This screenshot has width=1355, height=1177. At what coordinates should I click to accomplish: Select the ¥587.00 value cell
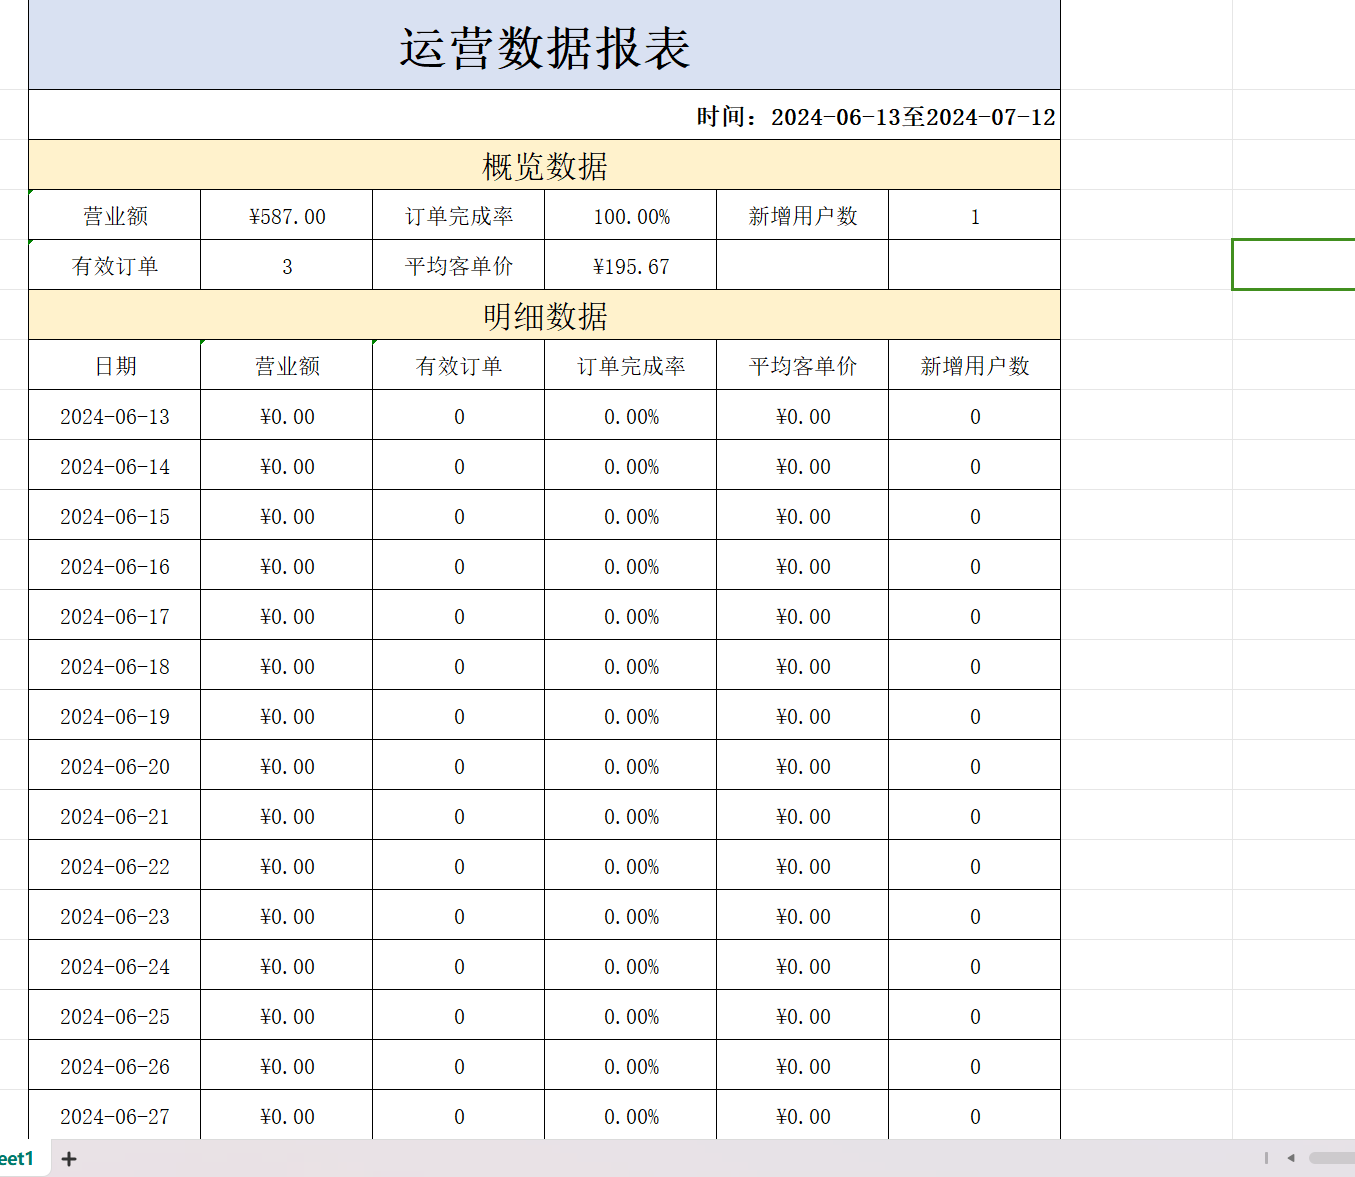click(x=287, y=215)
